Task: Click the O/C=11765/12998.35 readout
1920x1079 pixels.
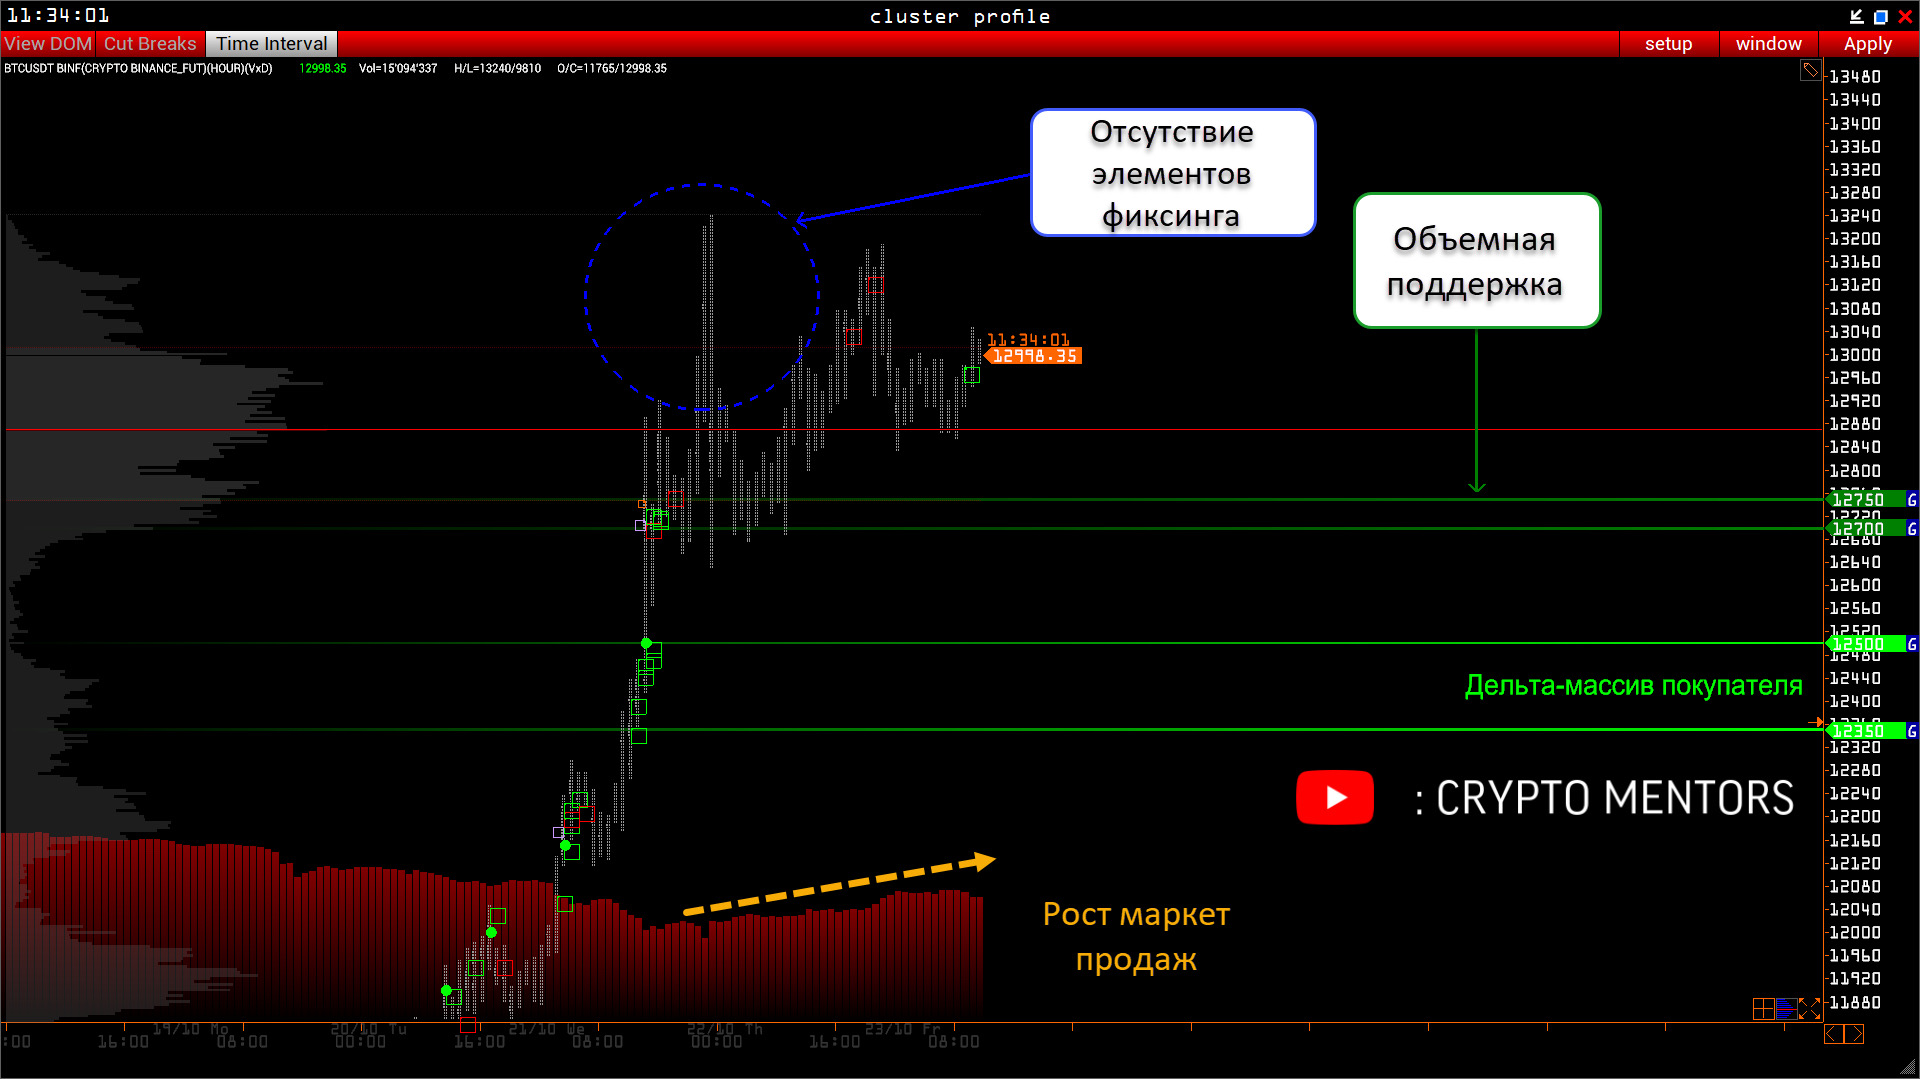Action: coord(612,69)
